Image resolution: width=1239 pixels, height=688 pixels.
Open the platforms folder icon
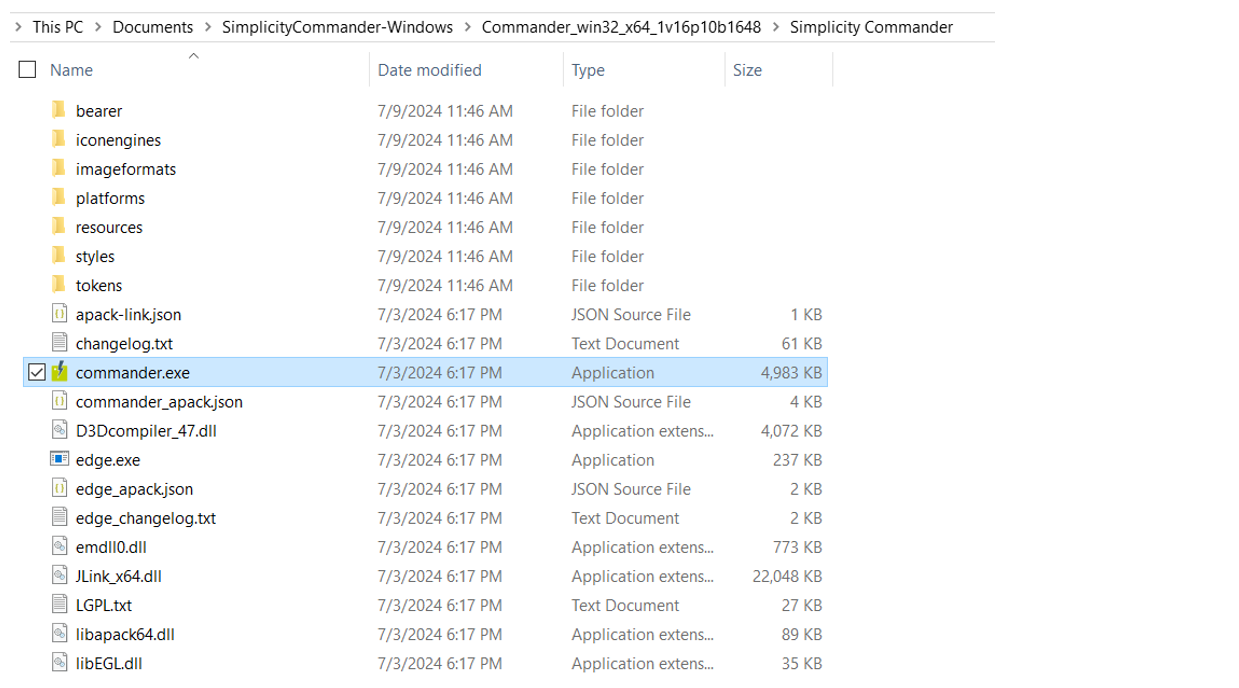point(60,198)
